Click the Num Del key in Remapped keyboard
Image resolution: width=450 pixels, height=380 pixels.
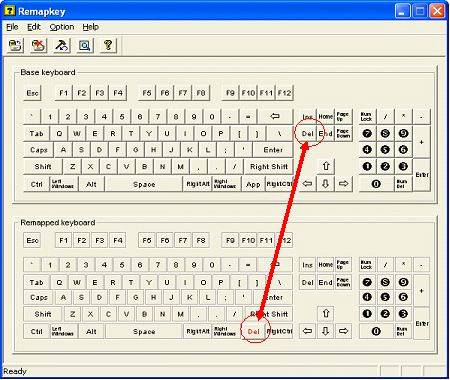click(x=403, y=331)
